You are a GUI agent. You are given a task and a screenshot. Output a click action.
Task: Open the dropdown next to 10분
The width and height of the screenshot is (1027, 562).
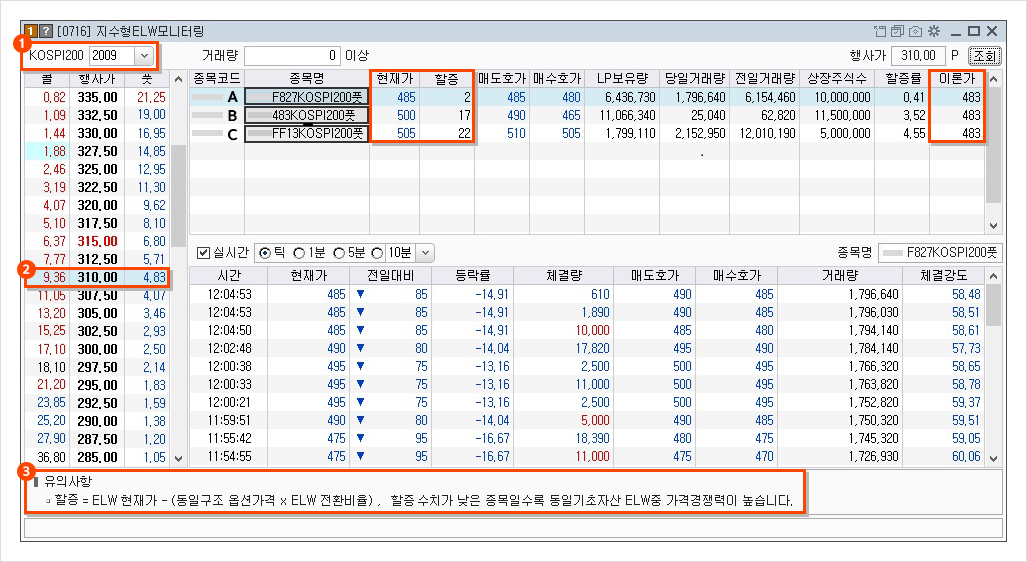[425, 253]
